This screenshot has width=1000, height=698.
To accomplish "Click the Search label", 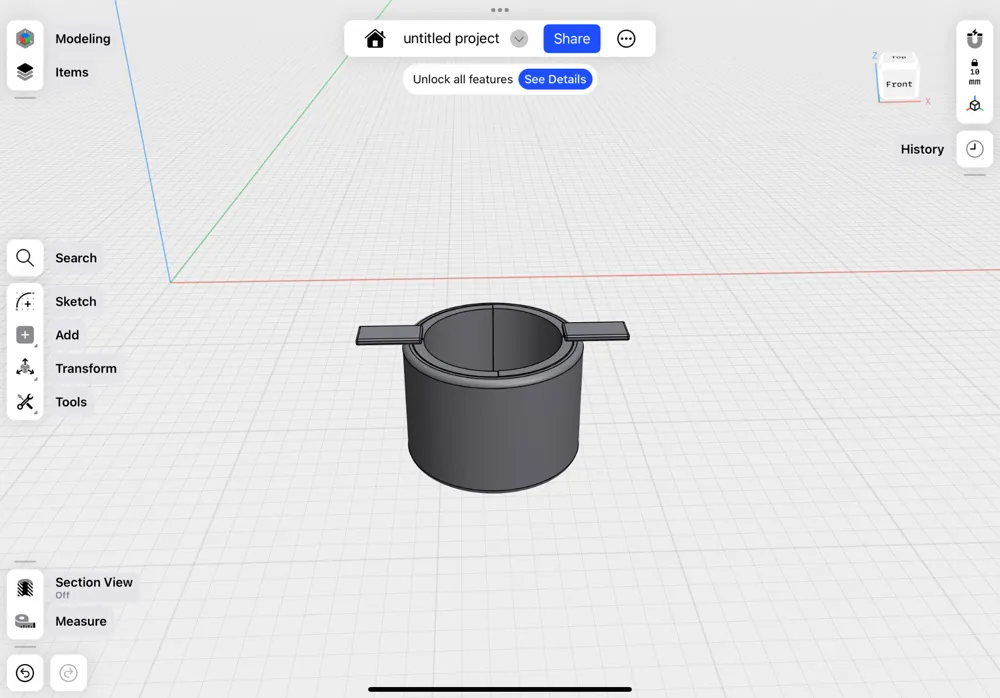I will (x=76, y=258).
